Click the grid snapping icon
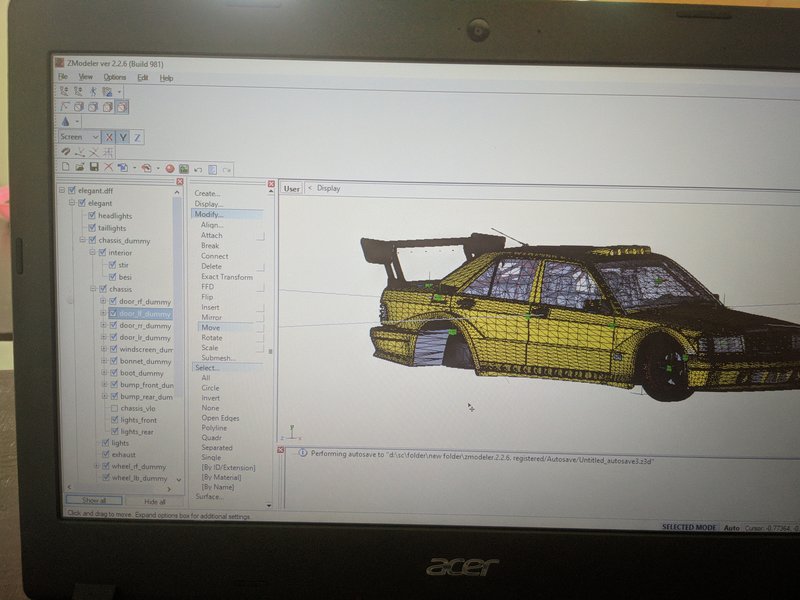 (108, 153)
